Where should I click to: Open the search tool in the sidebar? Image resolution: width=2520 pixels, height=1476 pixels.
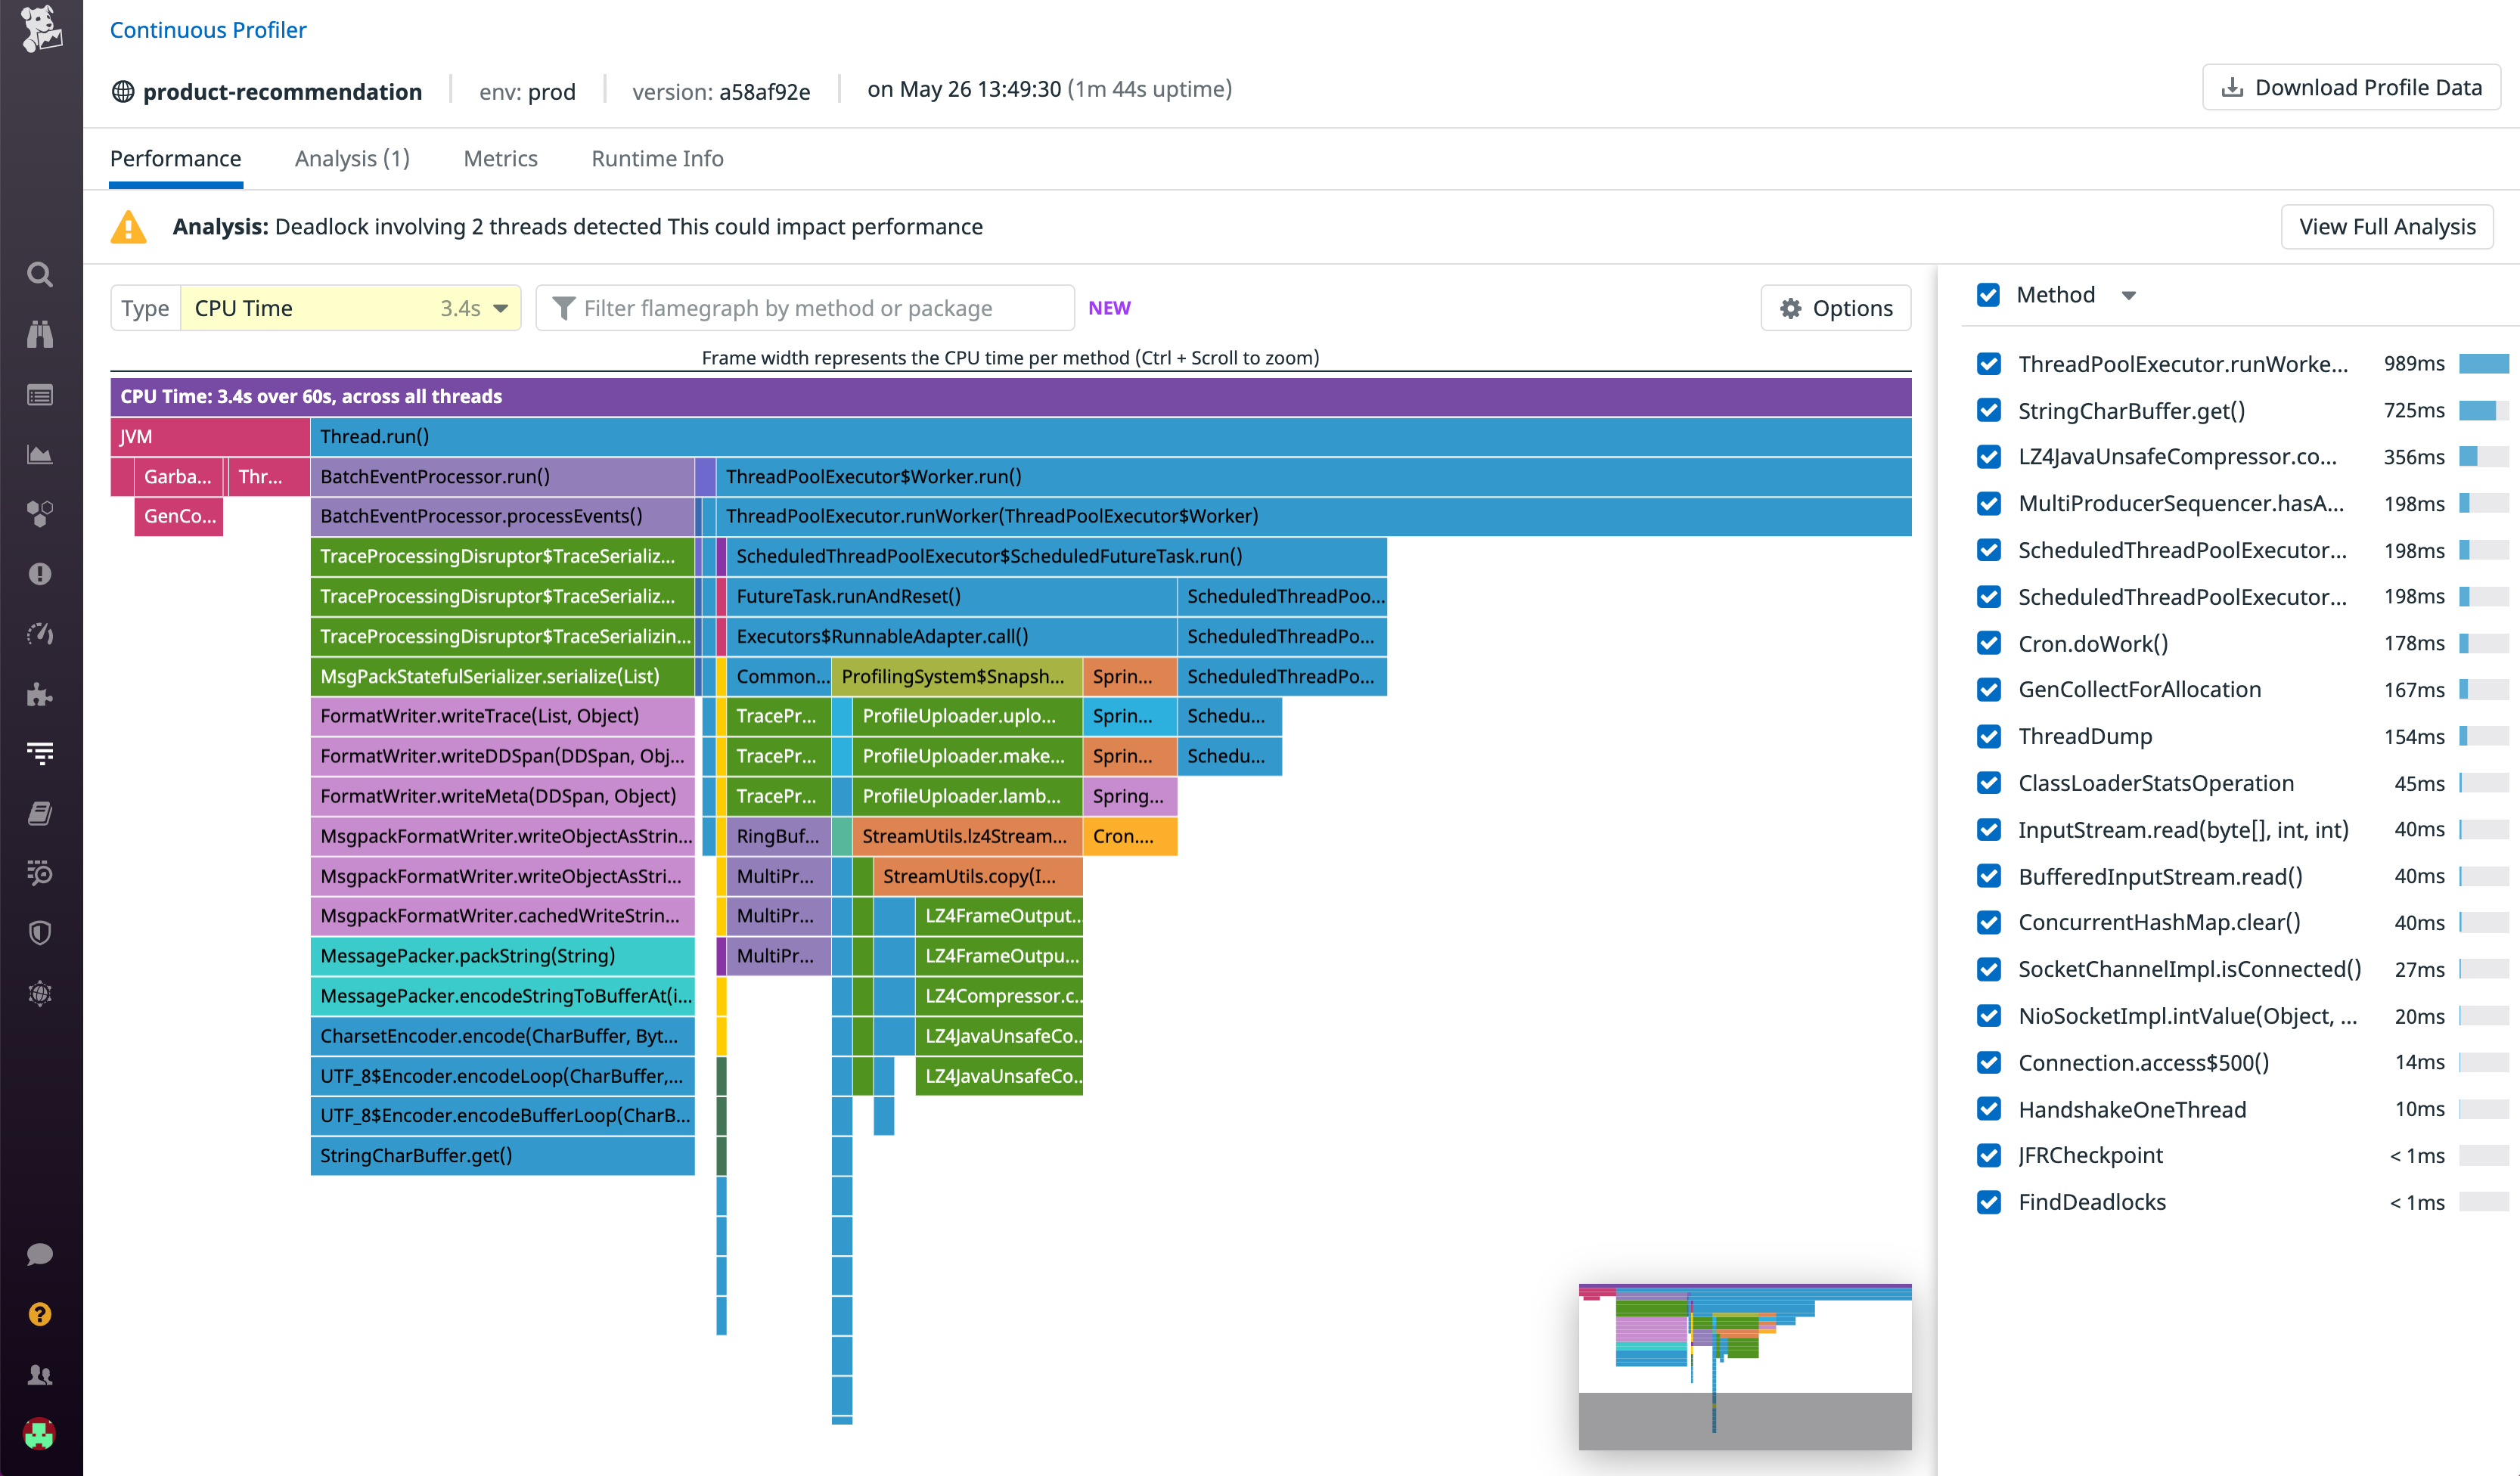coord(40,274)
